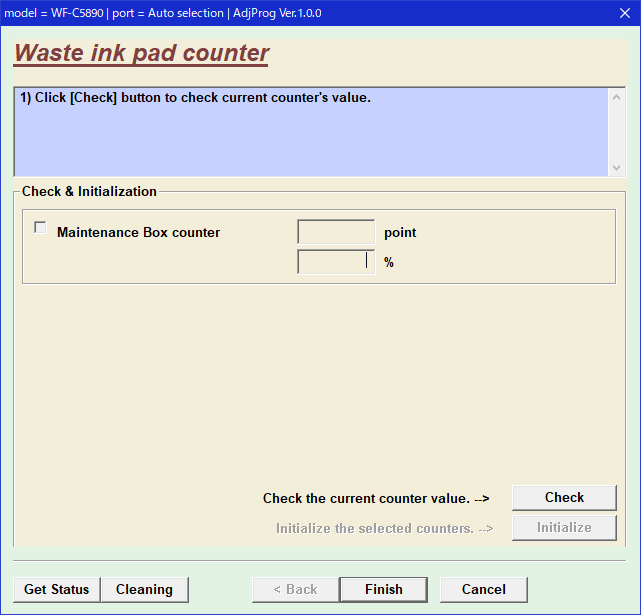Click the "Maintenance Box counter" label text
The image size is (641, 615).
pos(138,232)
